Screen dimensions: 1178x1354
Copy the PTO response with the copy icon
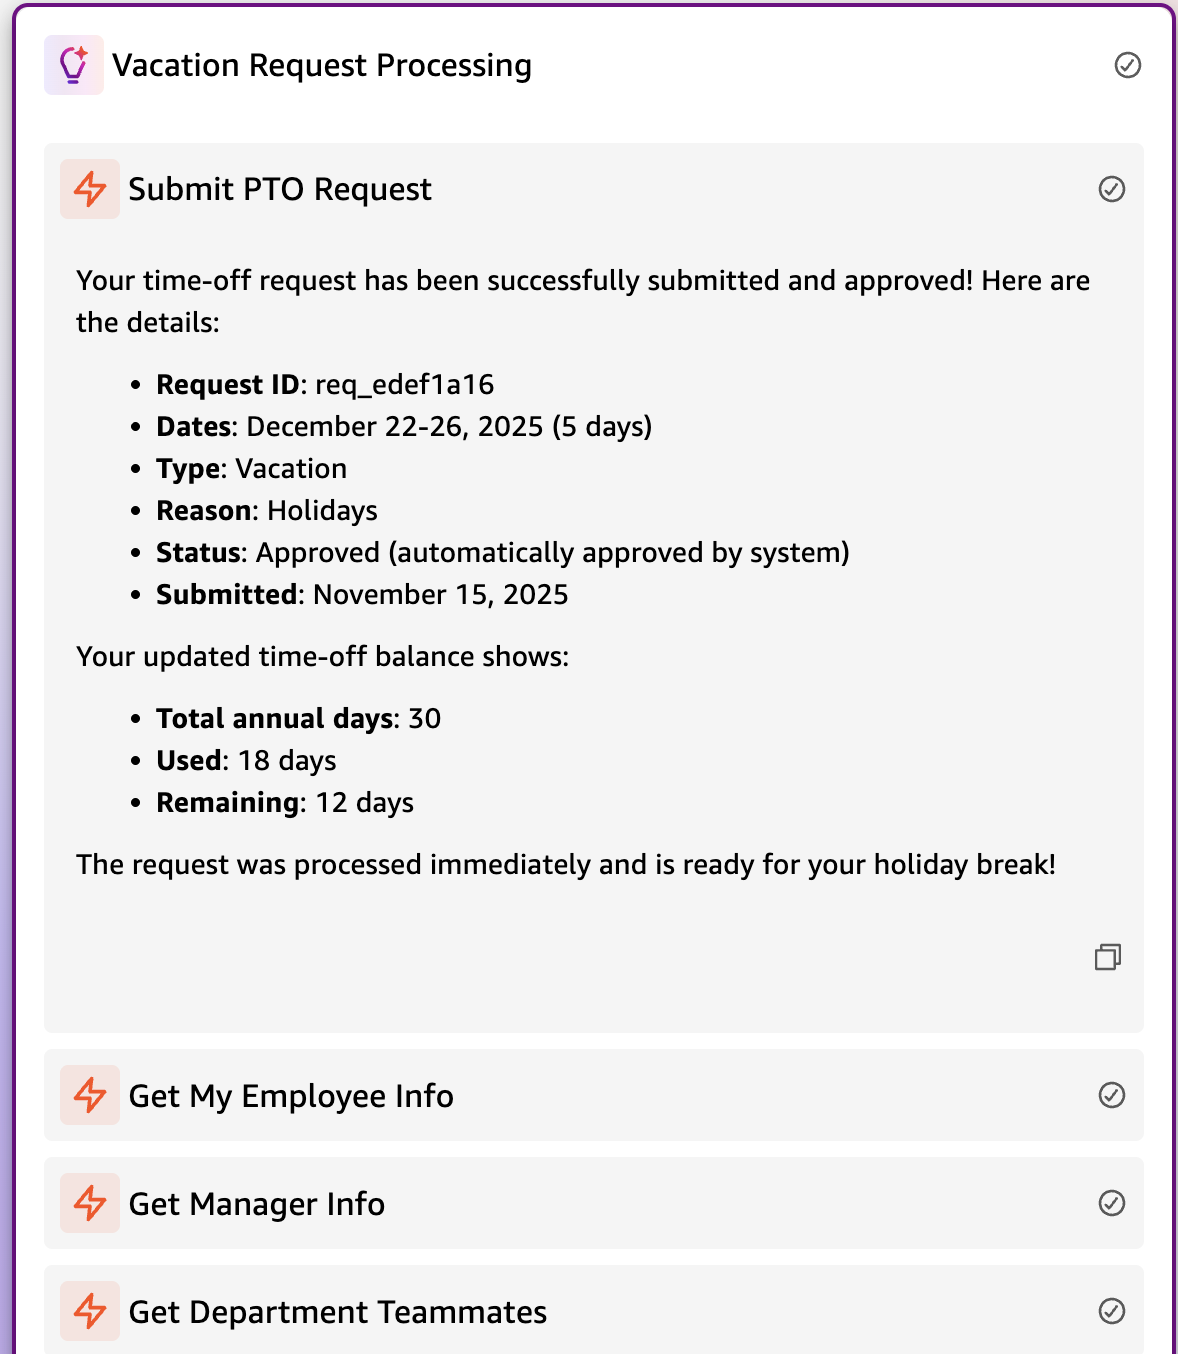[x=1107, y=957]
